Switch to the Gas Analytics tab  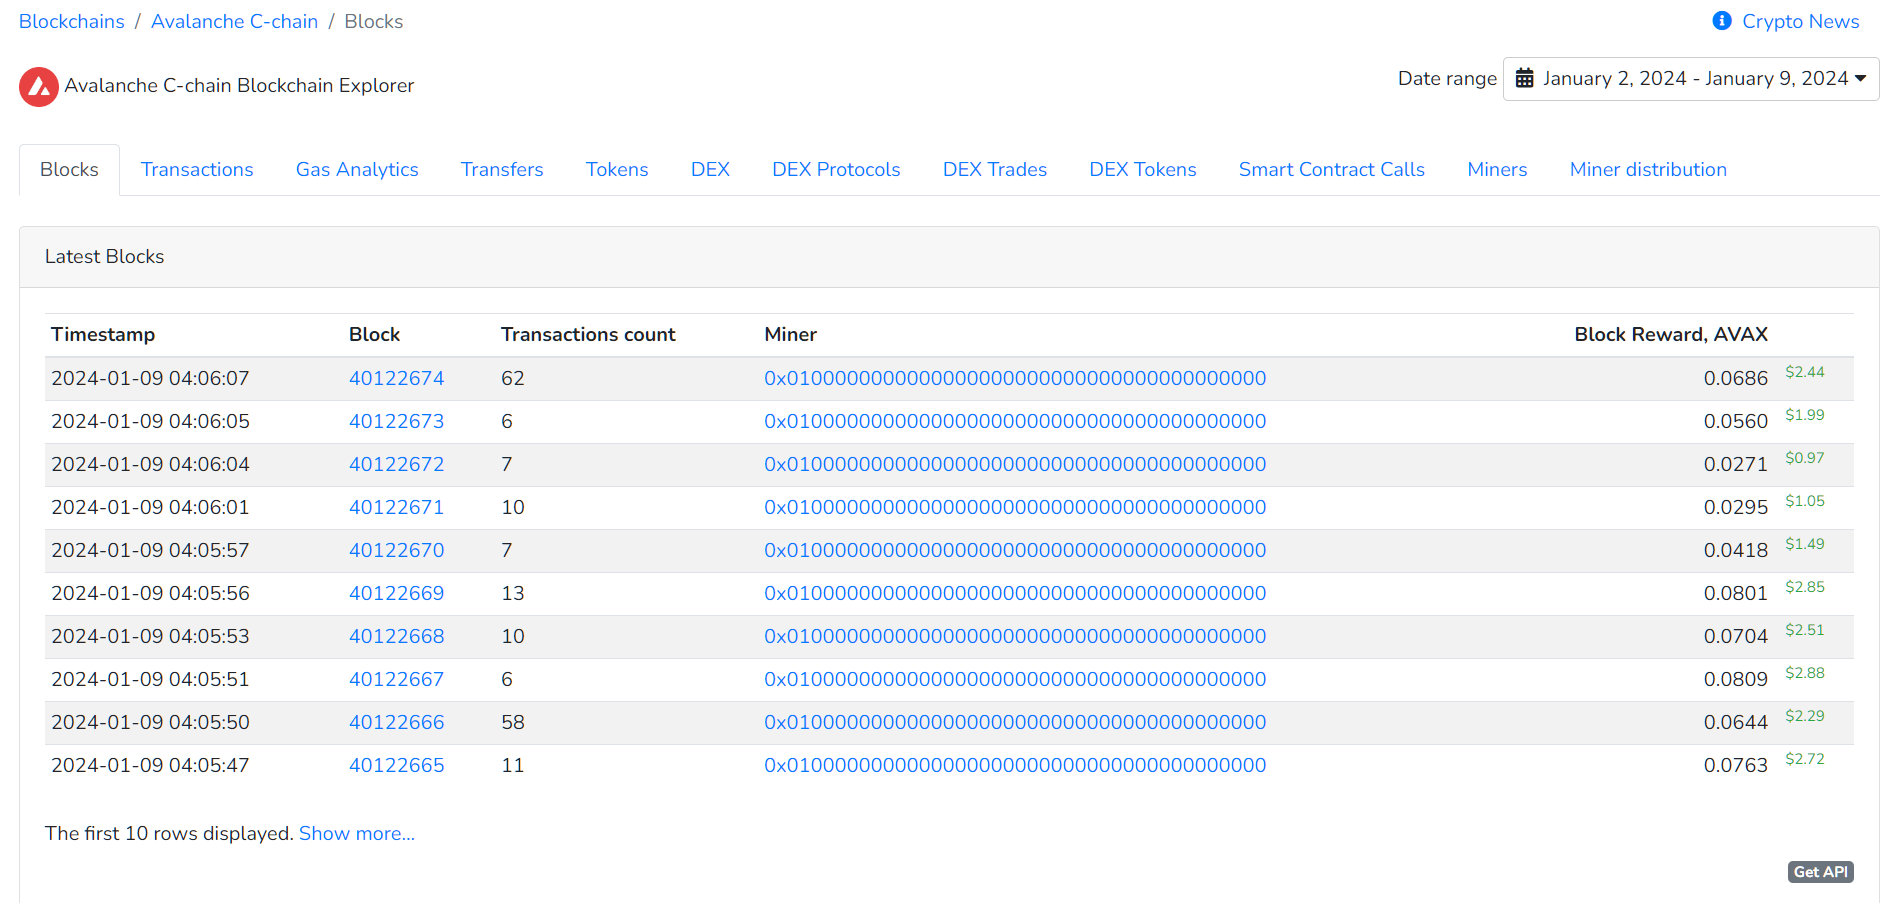tap(357, 170)
